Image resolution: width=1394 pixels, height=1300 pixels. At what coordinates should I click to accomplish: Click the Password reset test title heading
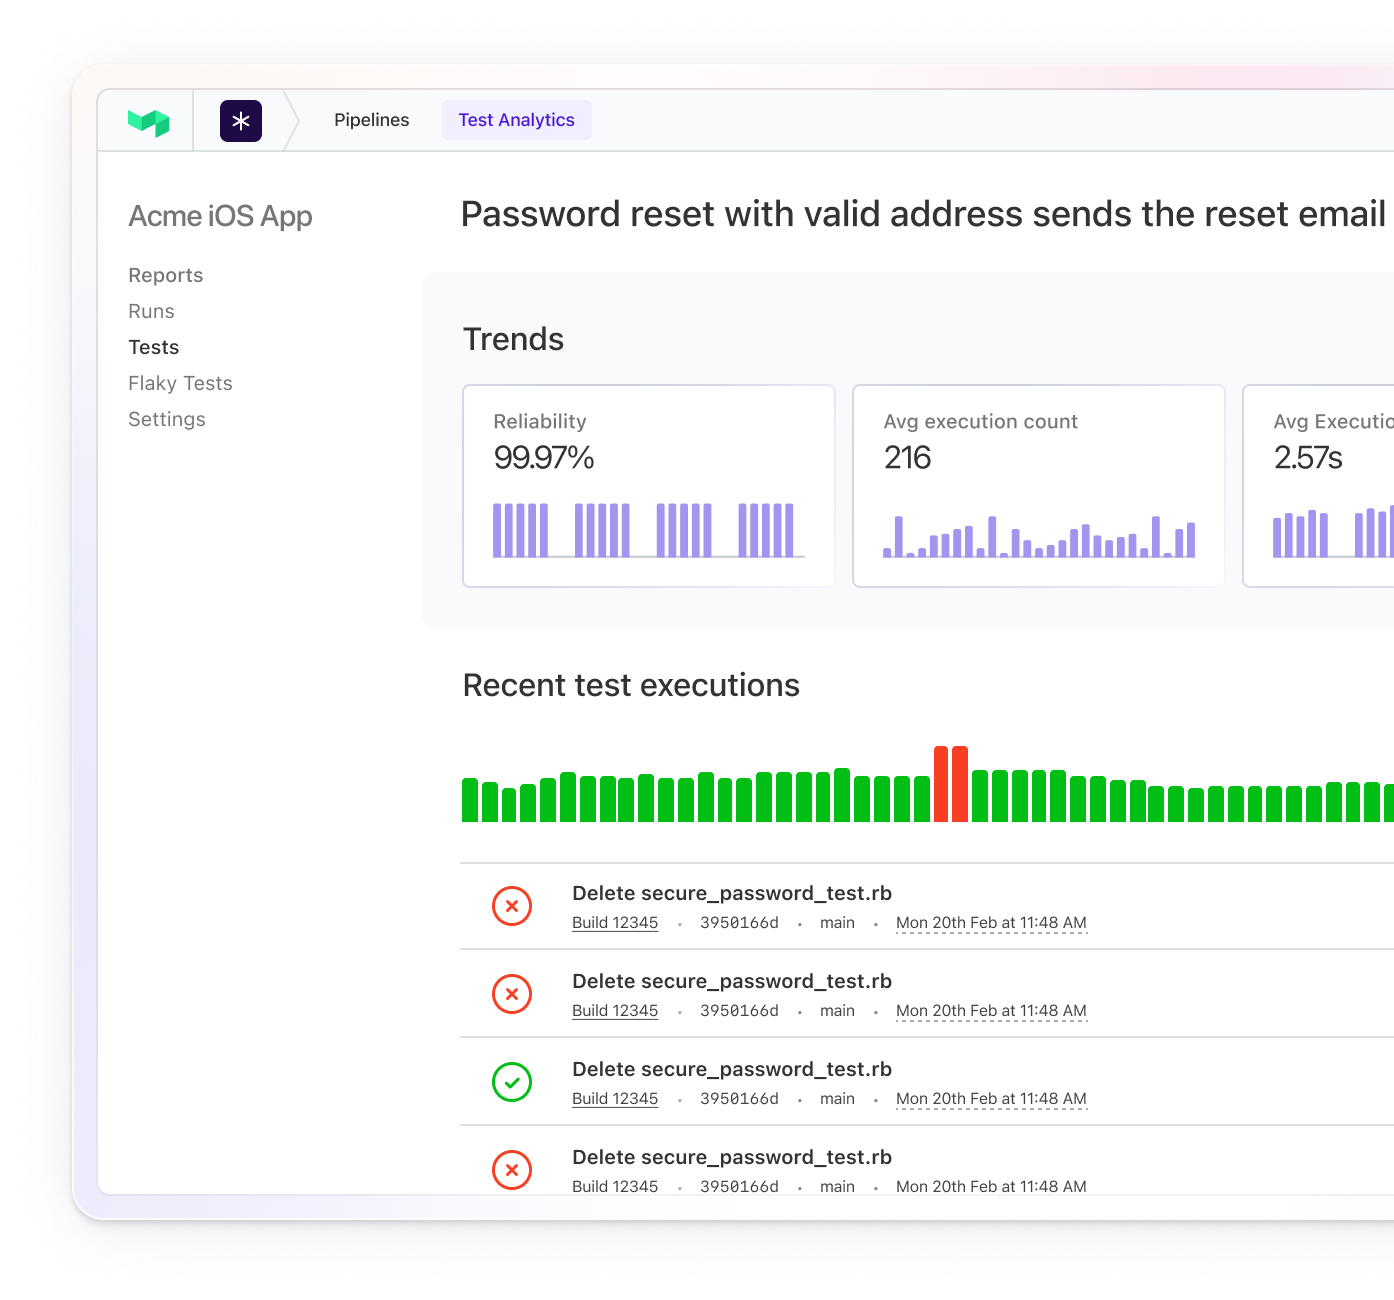pyautogui.click(x=923, y=214)
